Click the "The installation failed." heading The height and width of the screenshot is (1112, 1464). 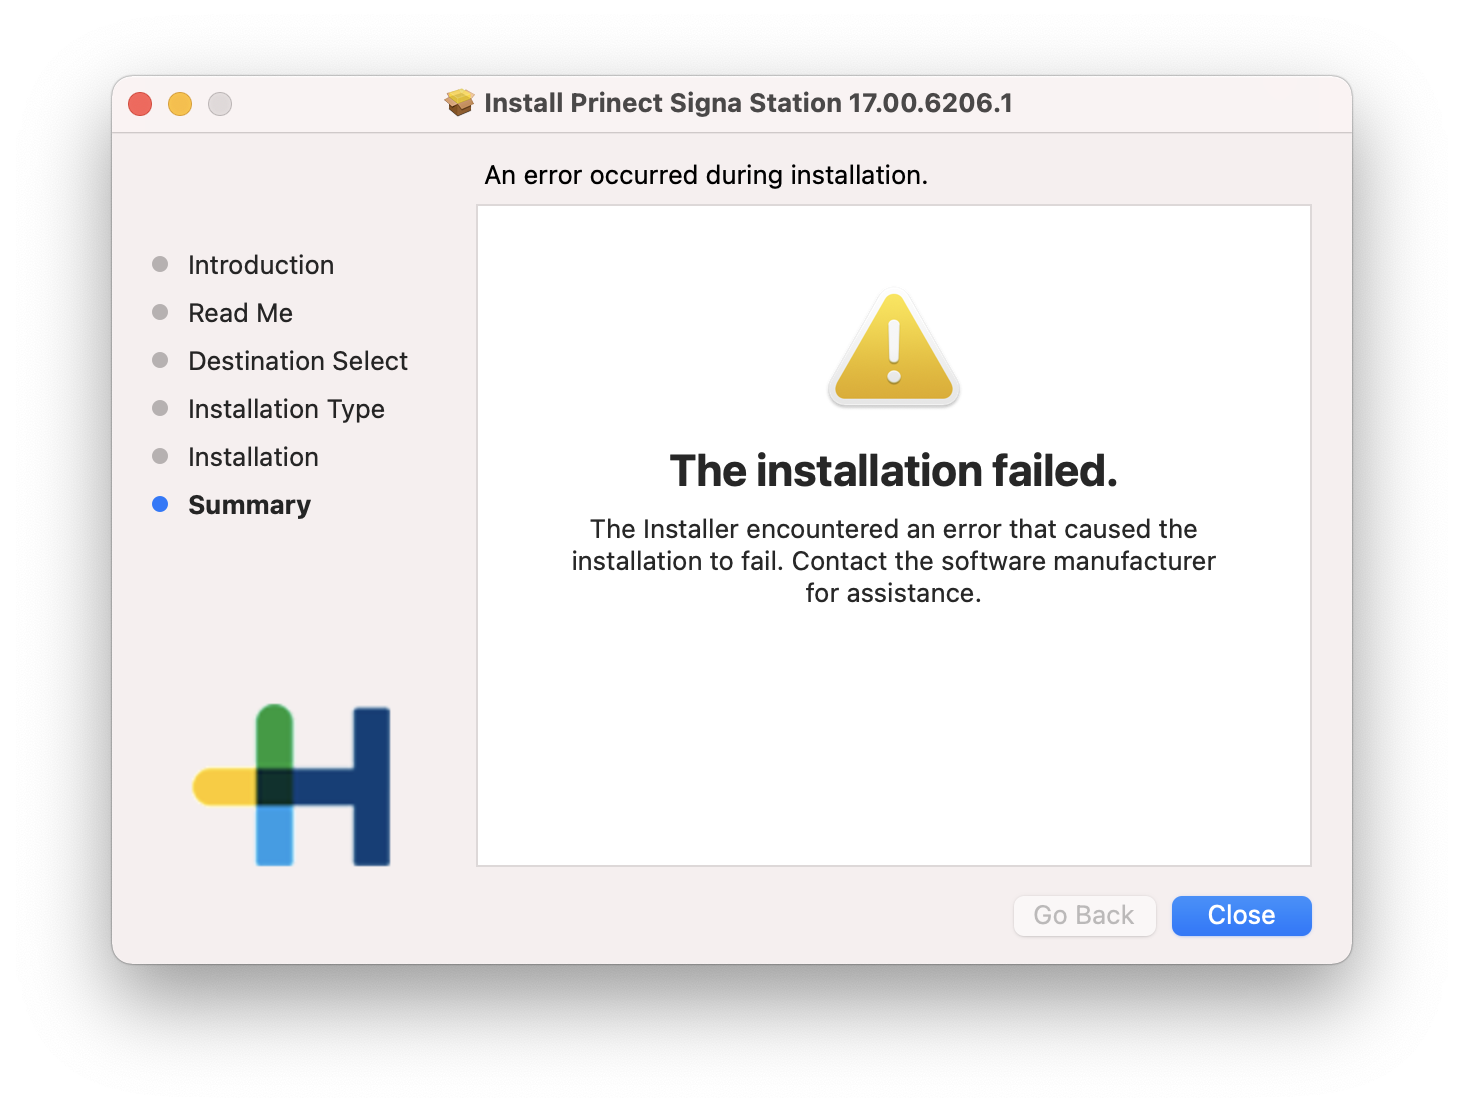pyautogui.click(x=893, y=471)
